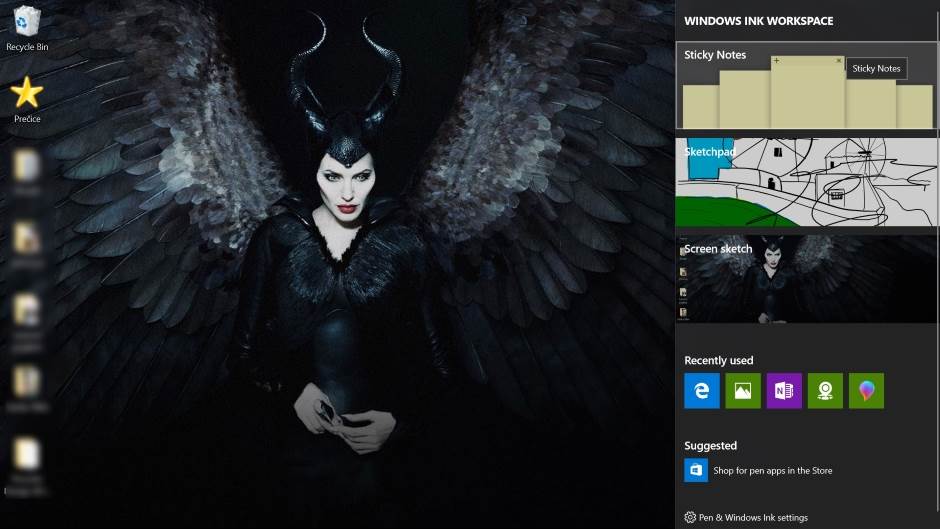The image size is (940, 529).
Task: Open the Maps app tile
Action: click(x=825, y=391)
